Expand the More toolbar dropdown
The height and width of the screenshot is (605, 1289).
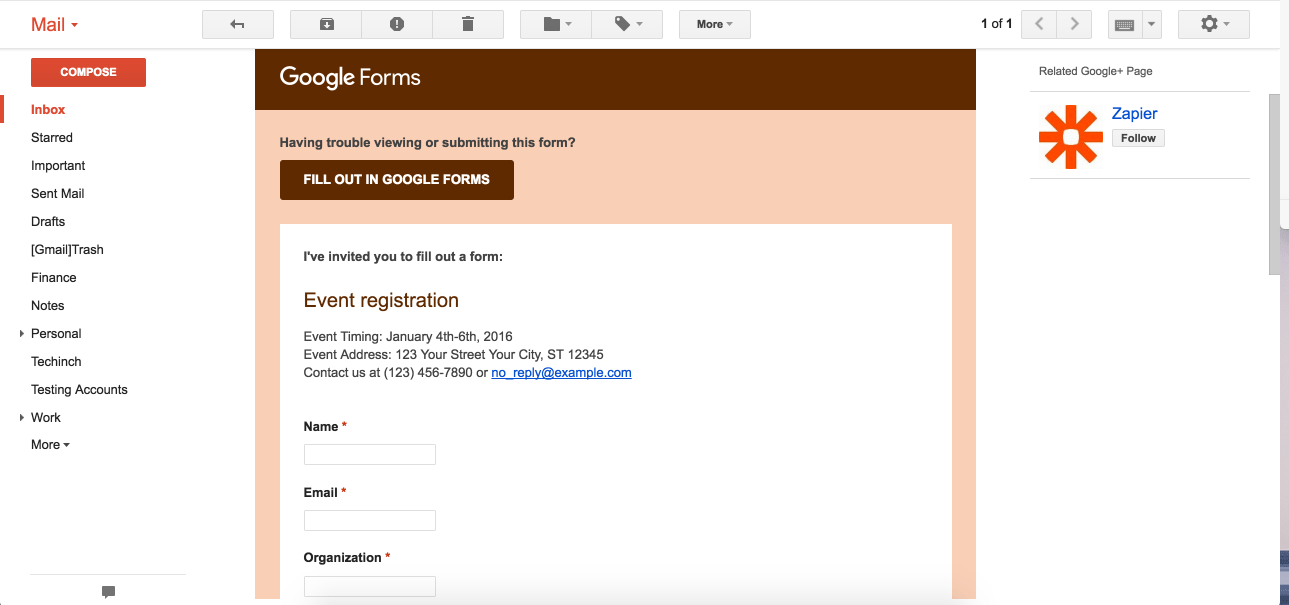point(714,24)
